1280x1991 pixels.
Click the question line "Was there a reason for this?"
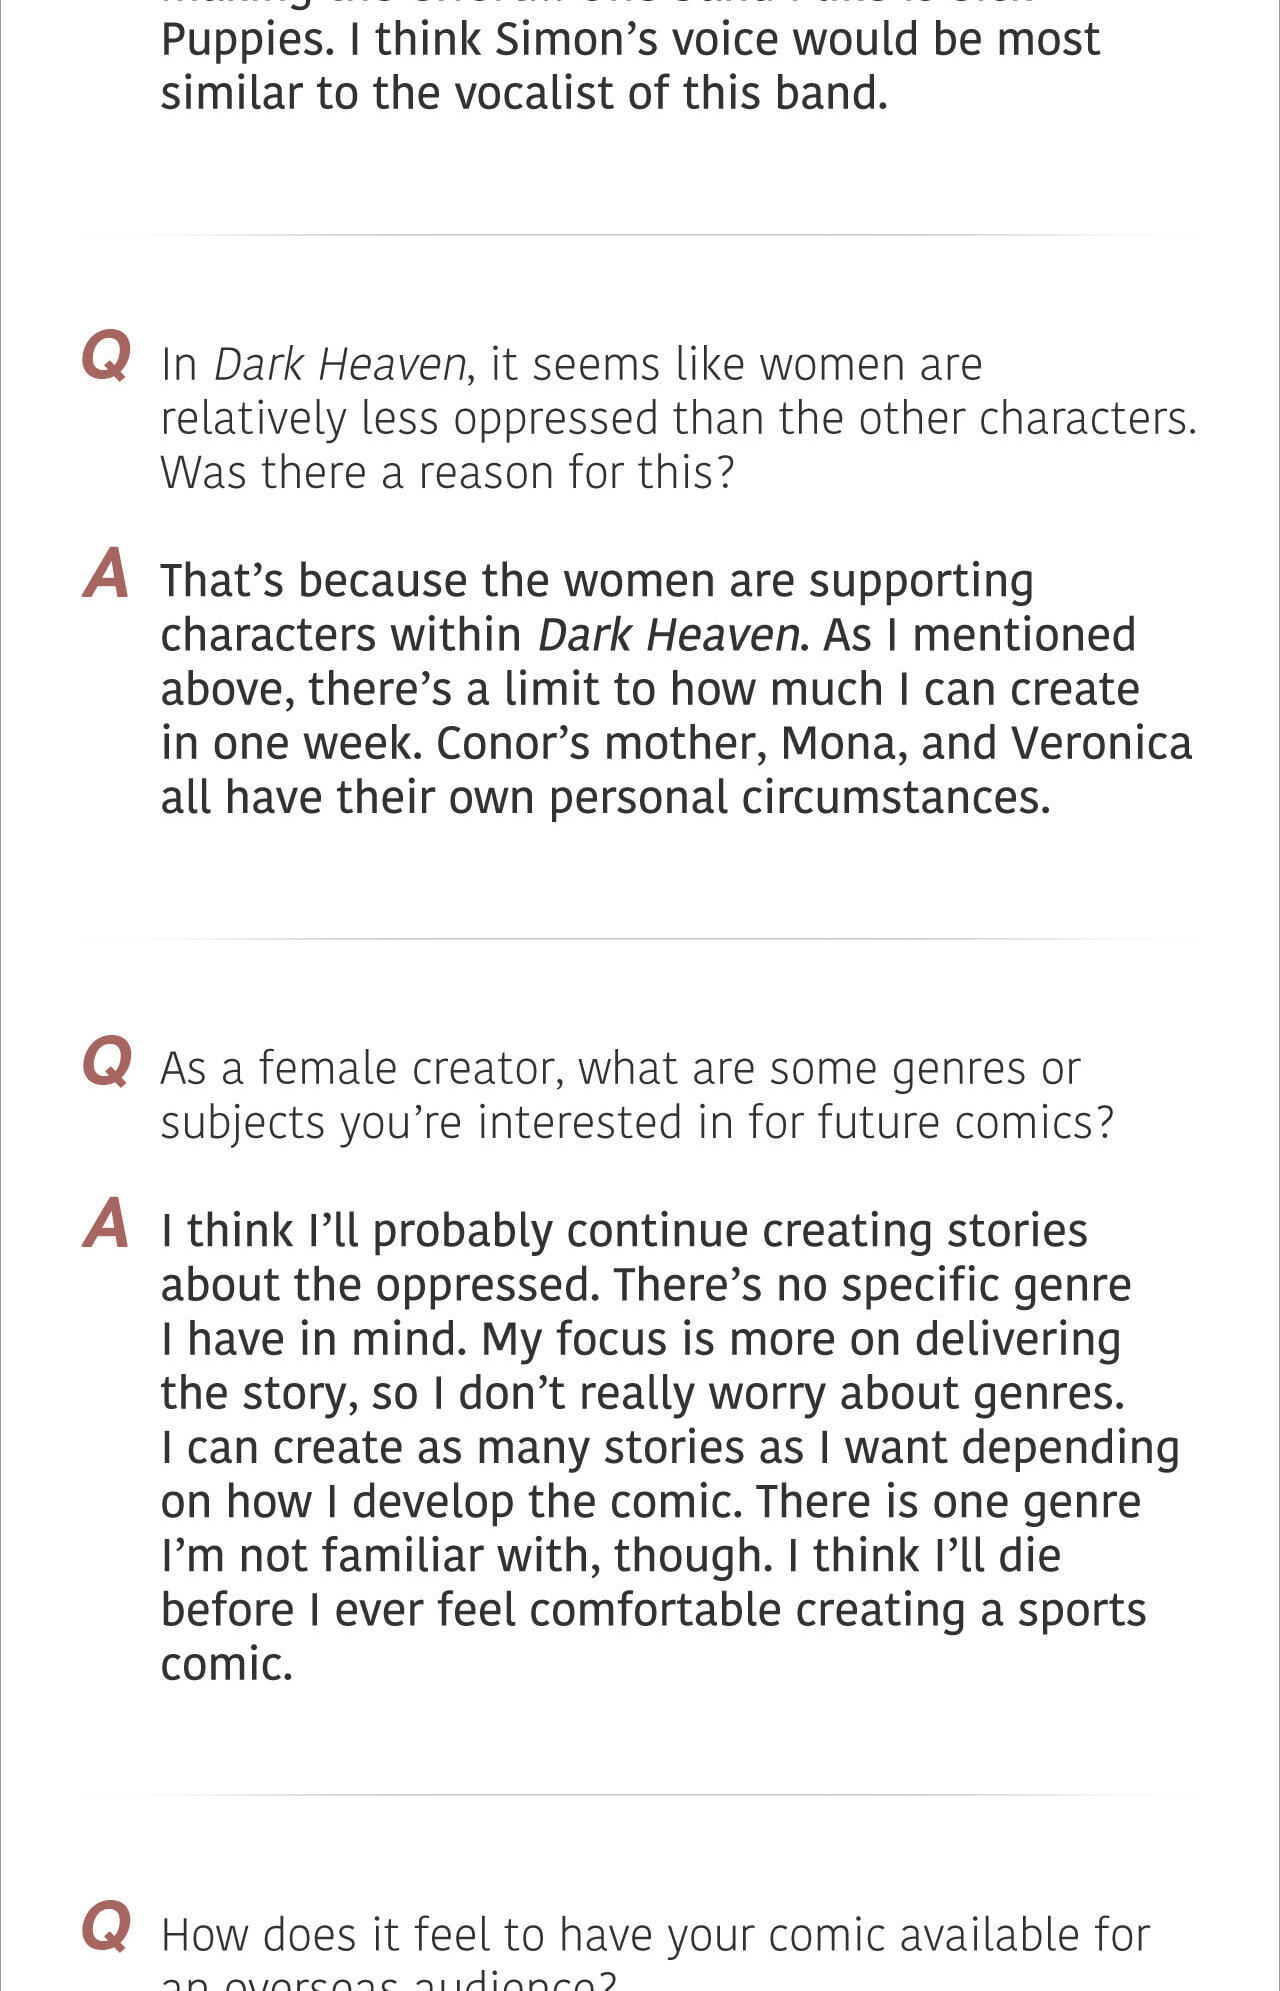point(447,472)
